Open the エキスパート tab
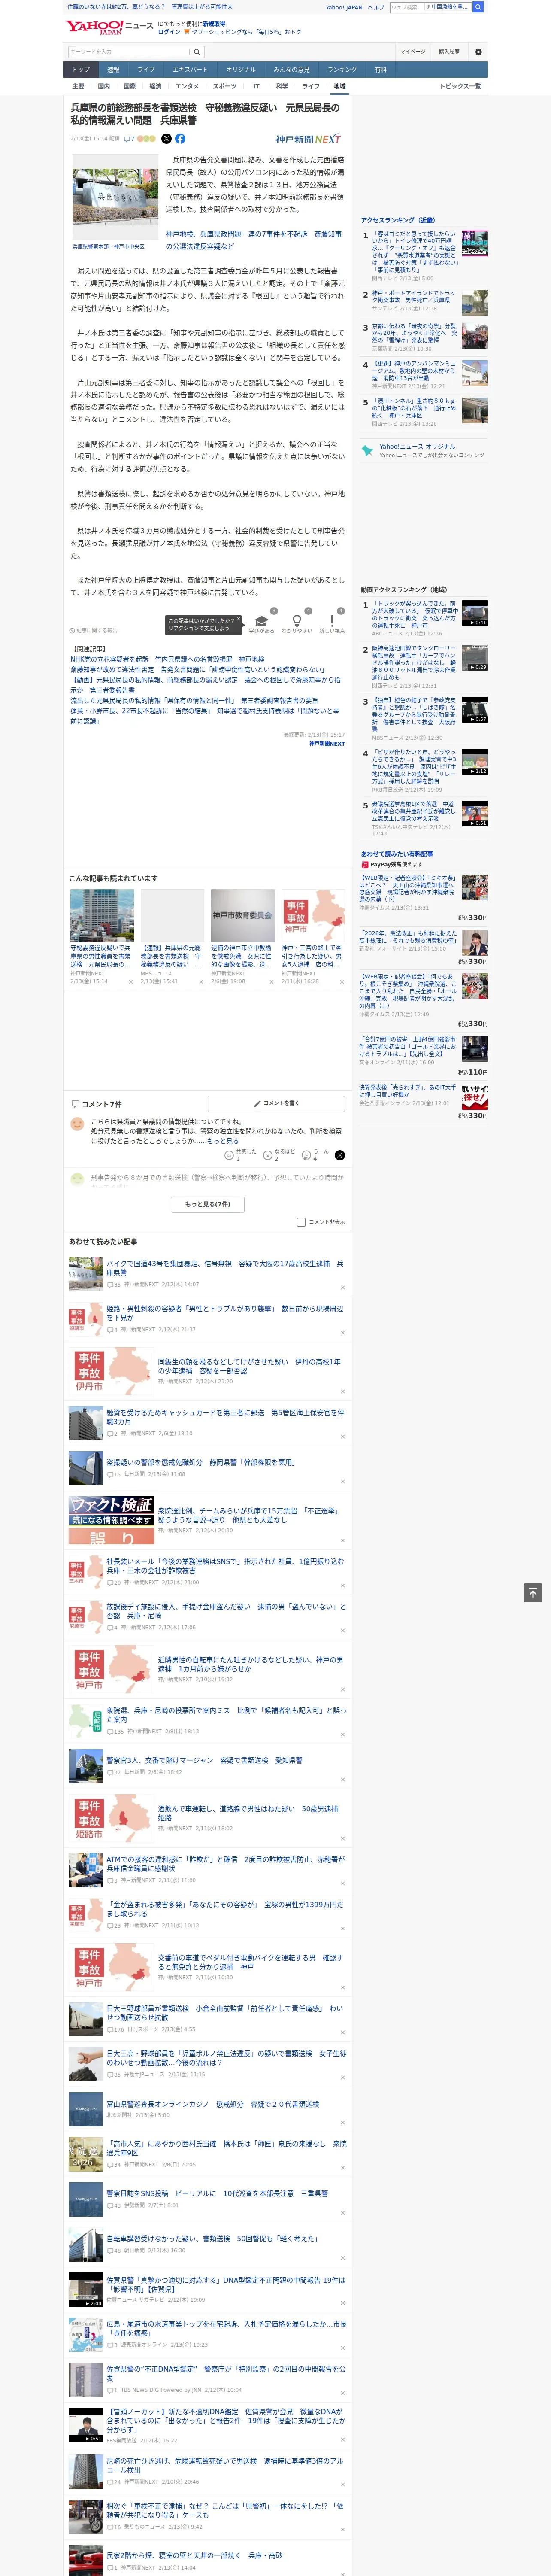Viewport: 551px width, 2576px height. click(190, 70)
